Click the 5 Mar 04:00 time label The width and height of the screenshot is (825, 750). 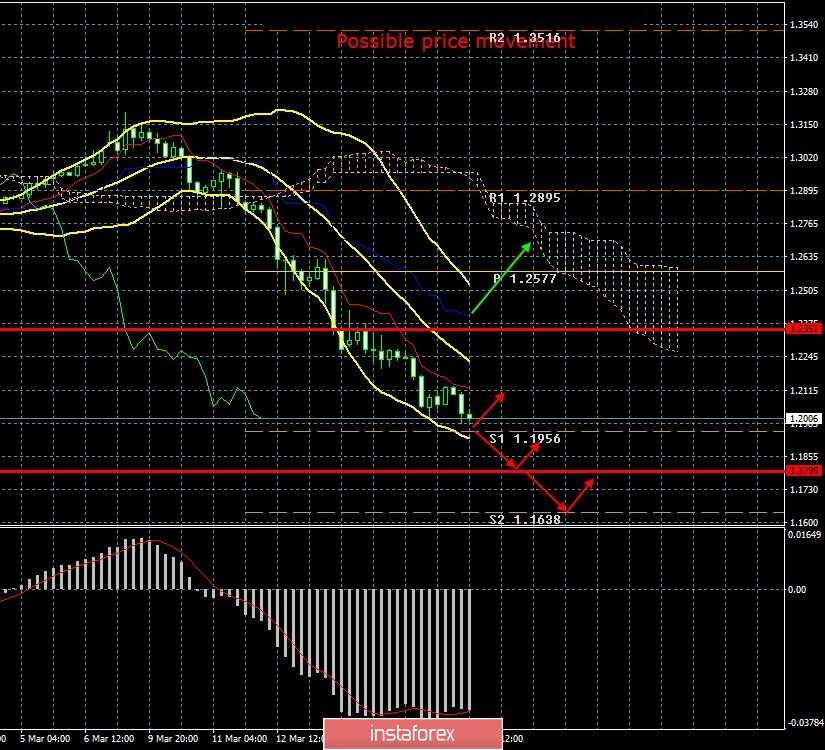pos(45,739)
